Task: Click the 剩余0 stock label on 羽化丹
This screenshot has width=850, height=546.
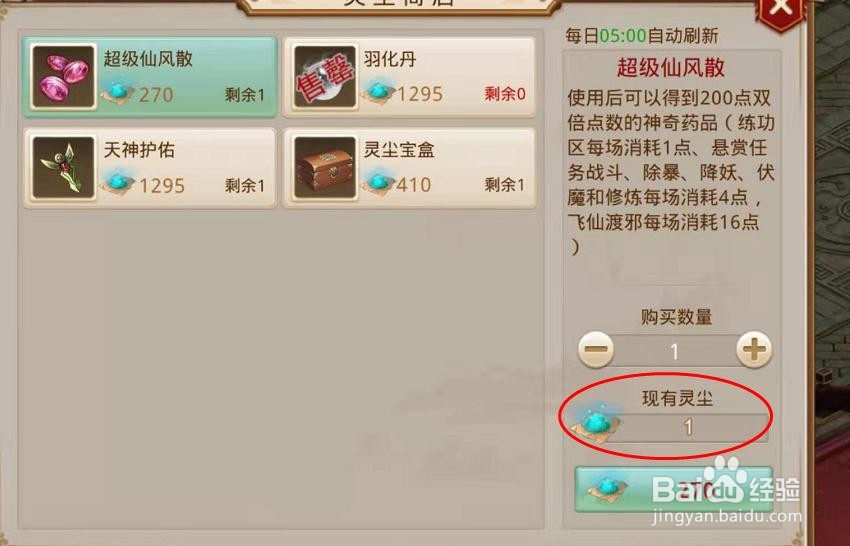Action: click(505, 94)
